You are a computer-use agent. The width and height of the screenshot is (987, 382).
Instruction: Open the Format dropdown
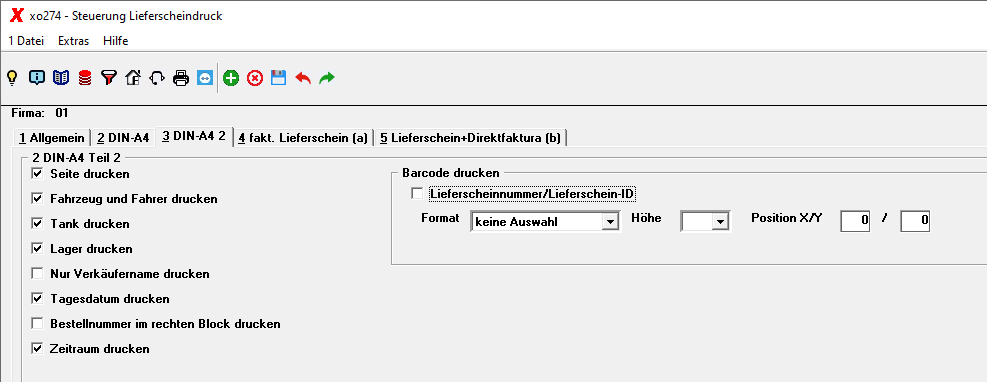(x=609, y=222)
